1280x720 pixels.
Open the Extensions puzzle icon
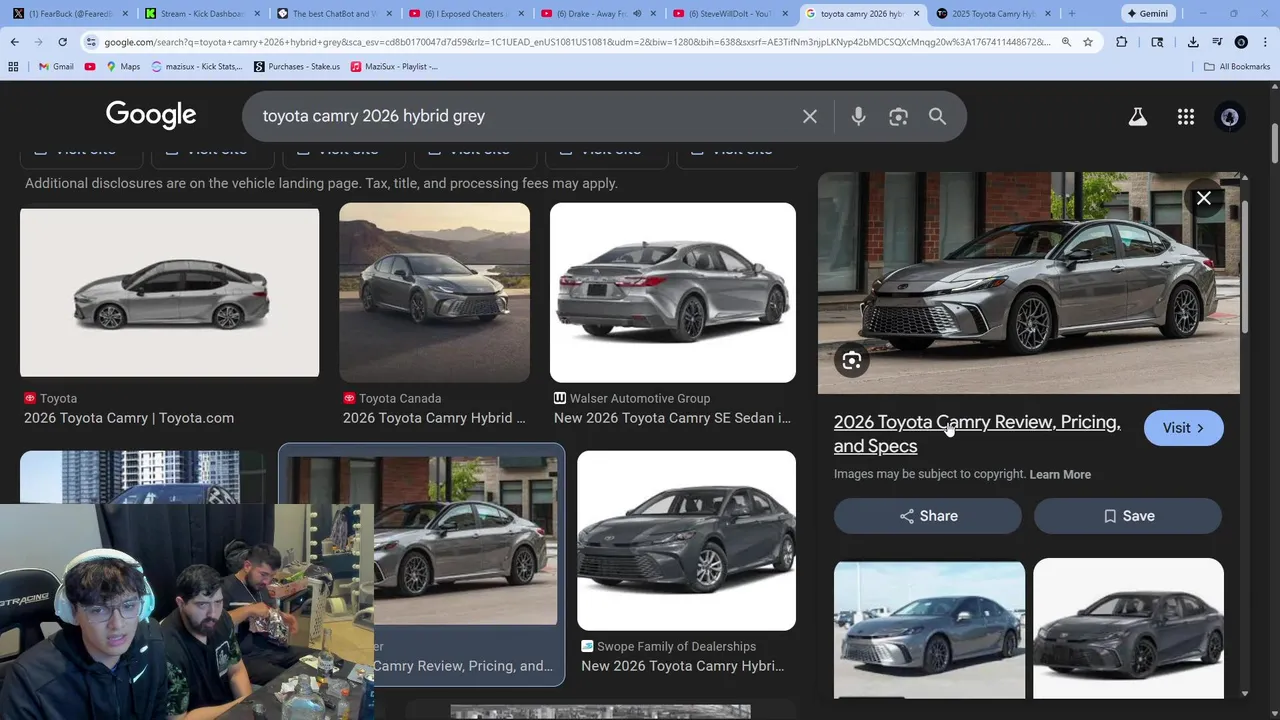click(x=1121, y=42)
